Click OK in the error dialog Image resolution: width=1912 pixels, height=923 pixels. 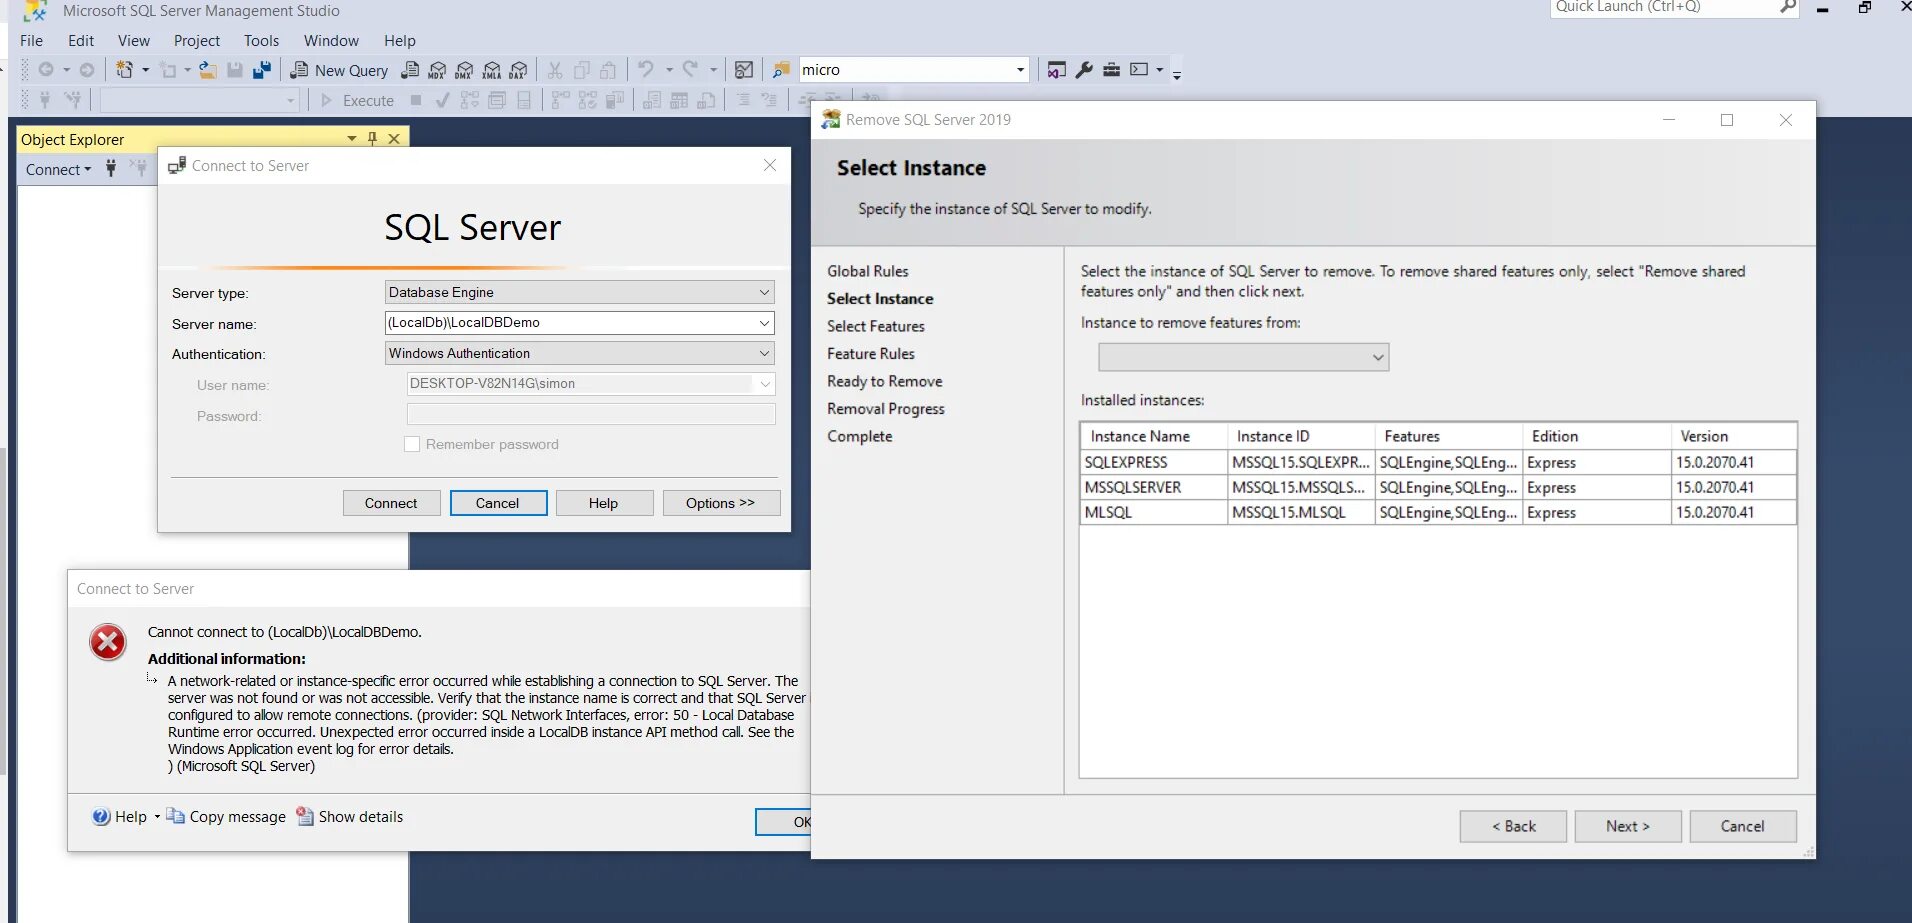[783, 822]
